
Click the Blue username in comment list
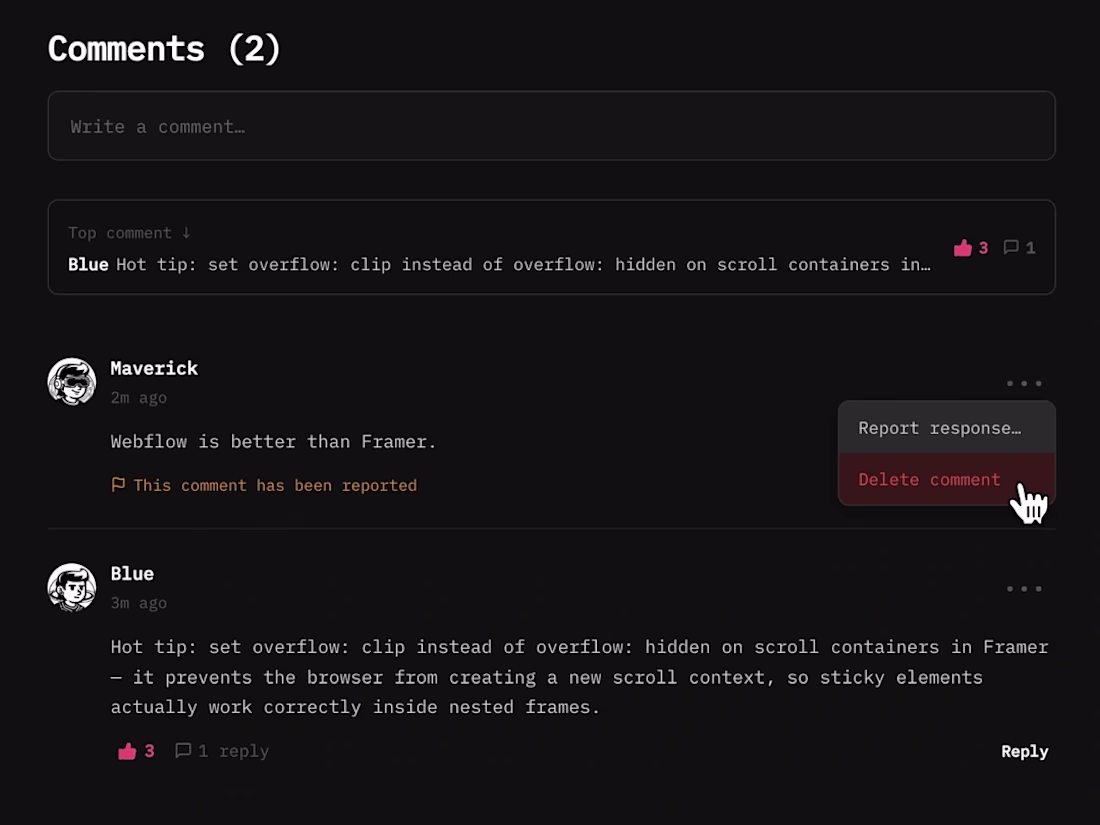click(x=132, y=574)
